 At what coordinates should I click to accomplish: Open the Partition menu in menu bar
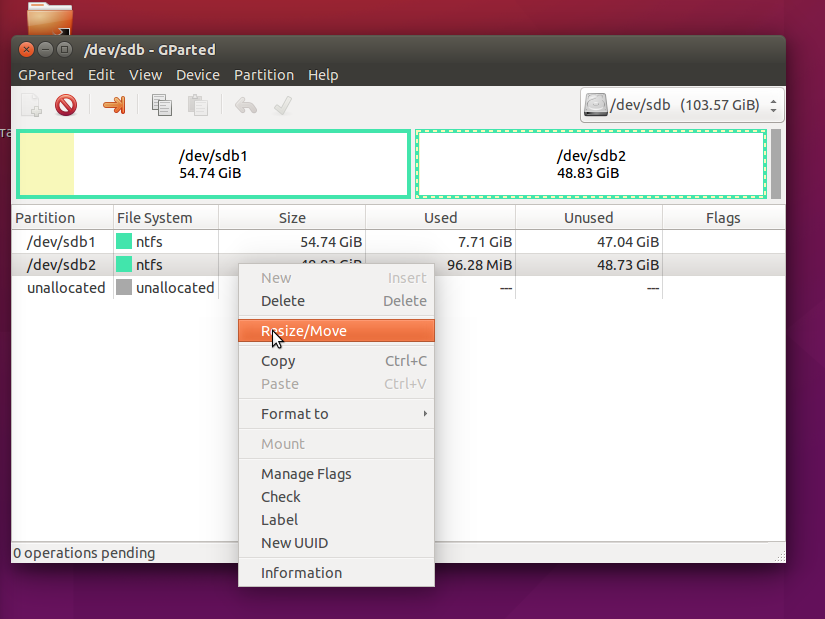(263, 75)
